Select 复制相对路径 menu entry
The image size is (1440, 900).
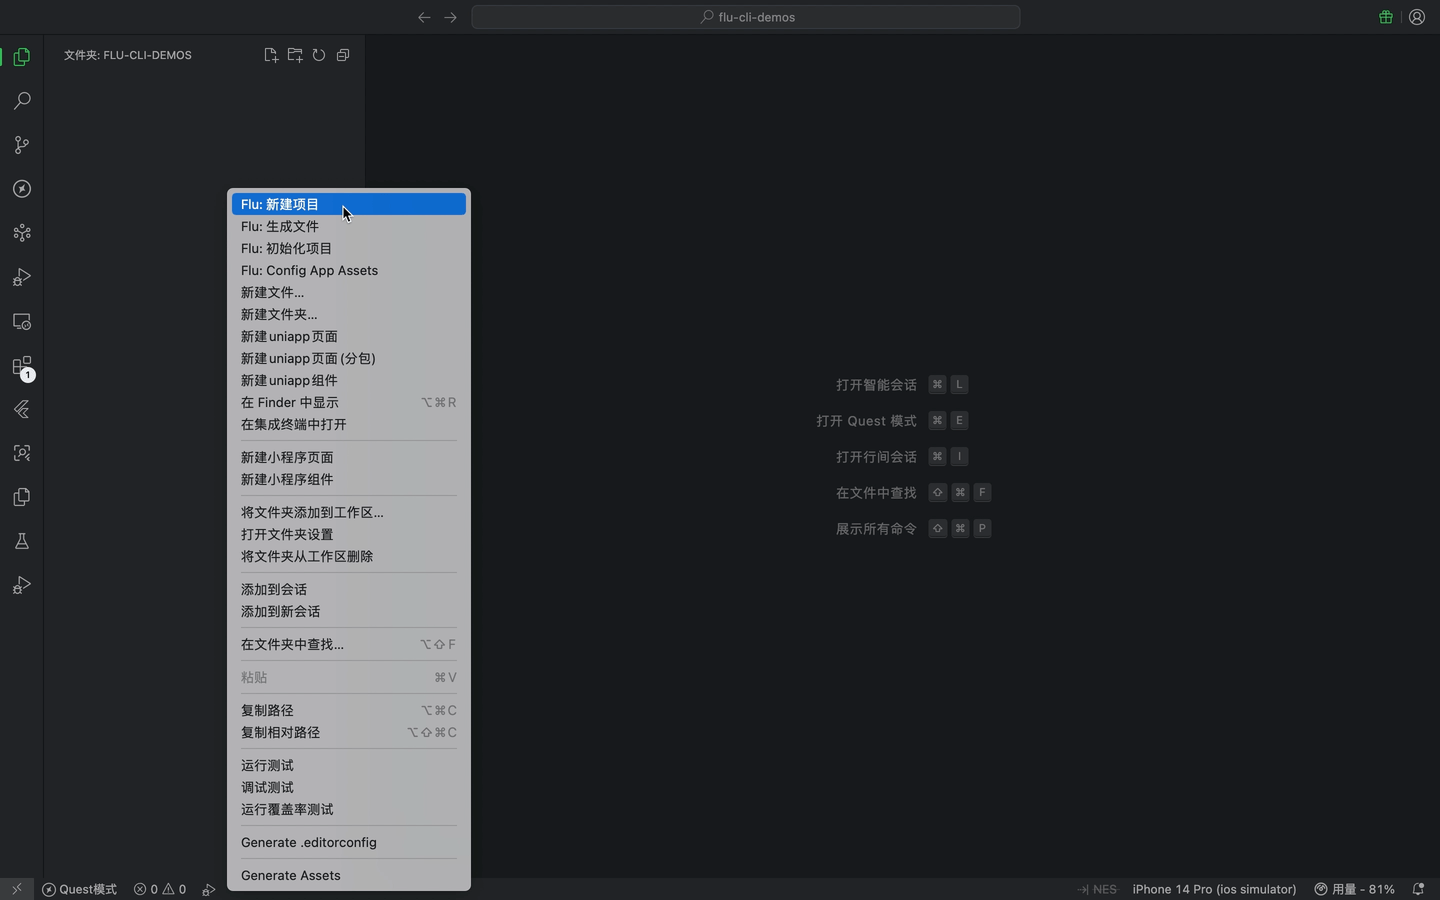[x=349, y=732]
